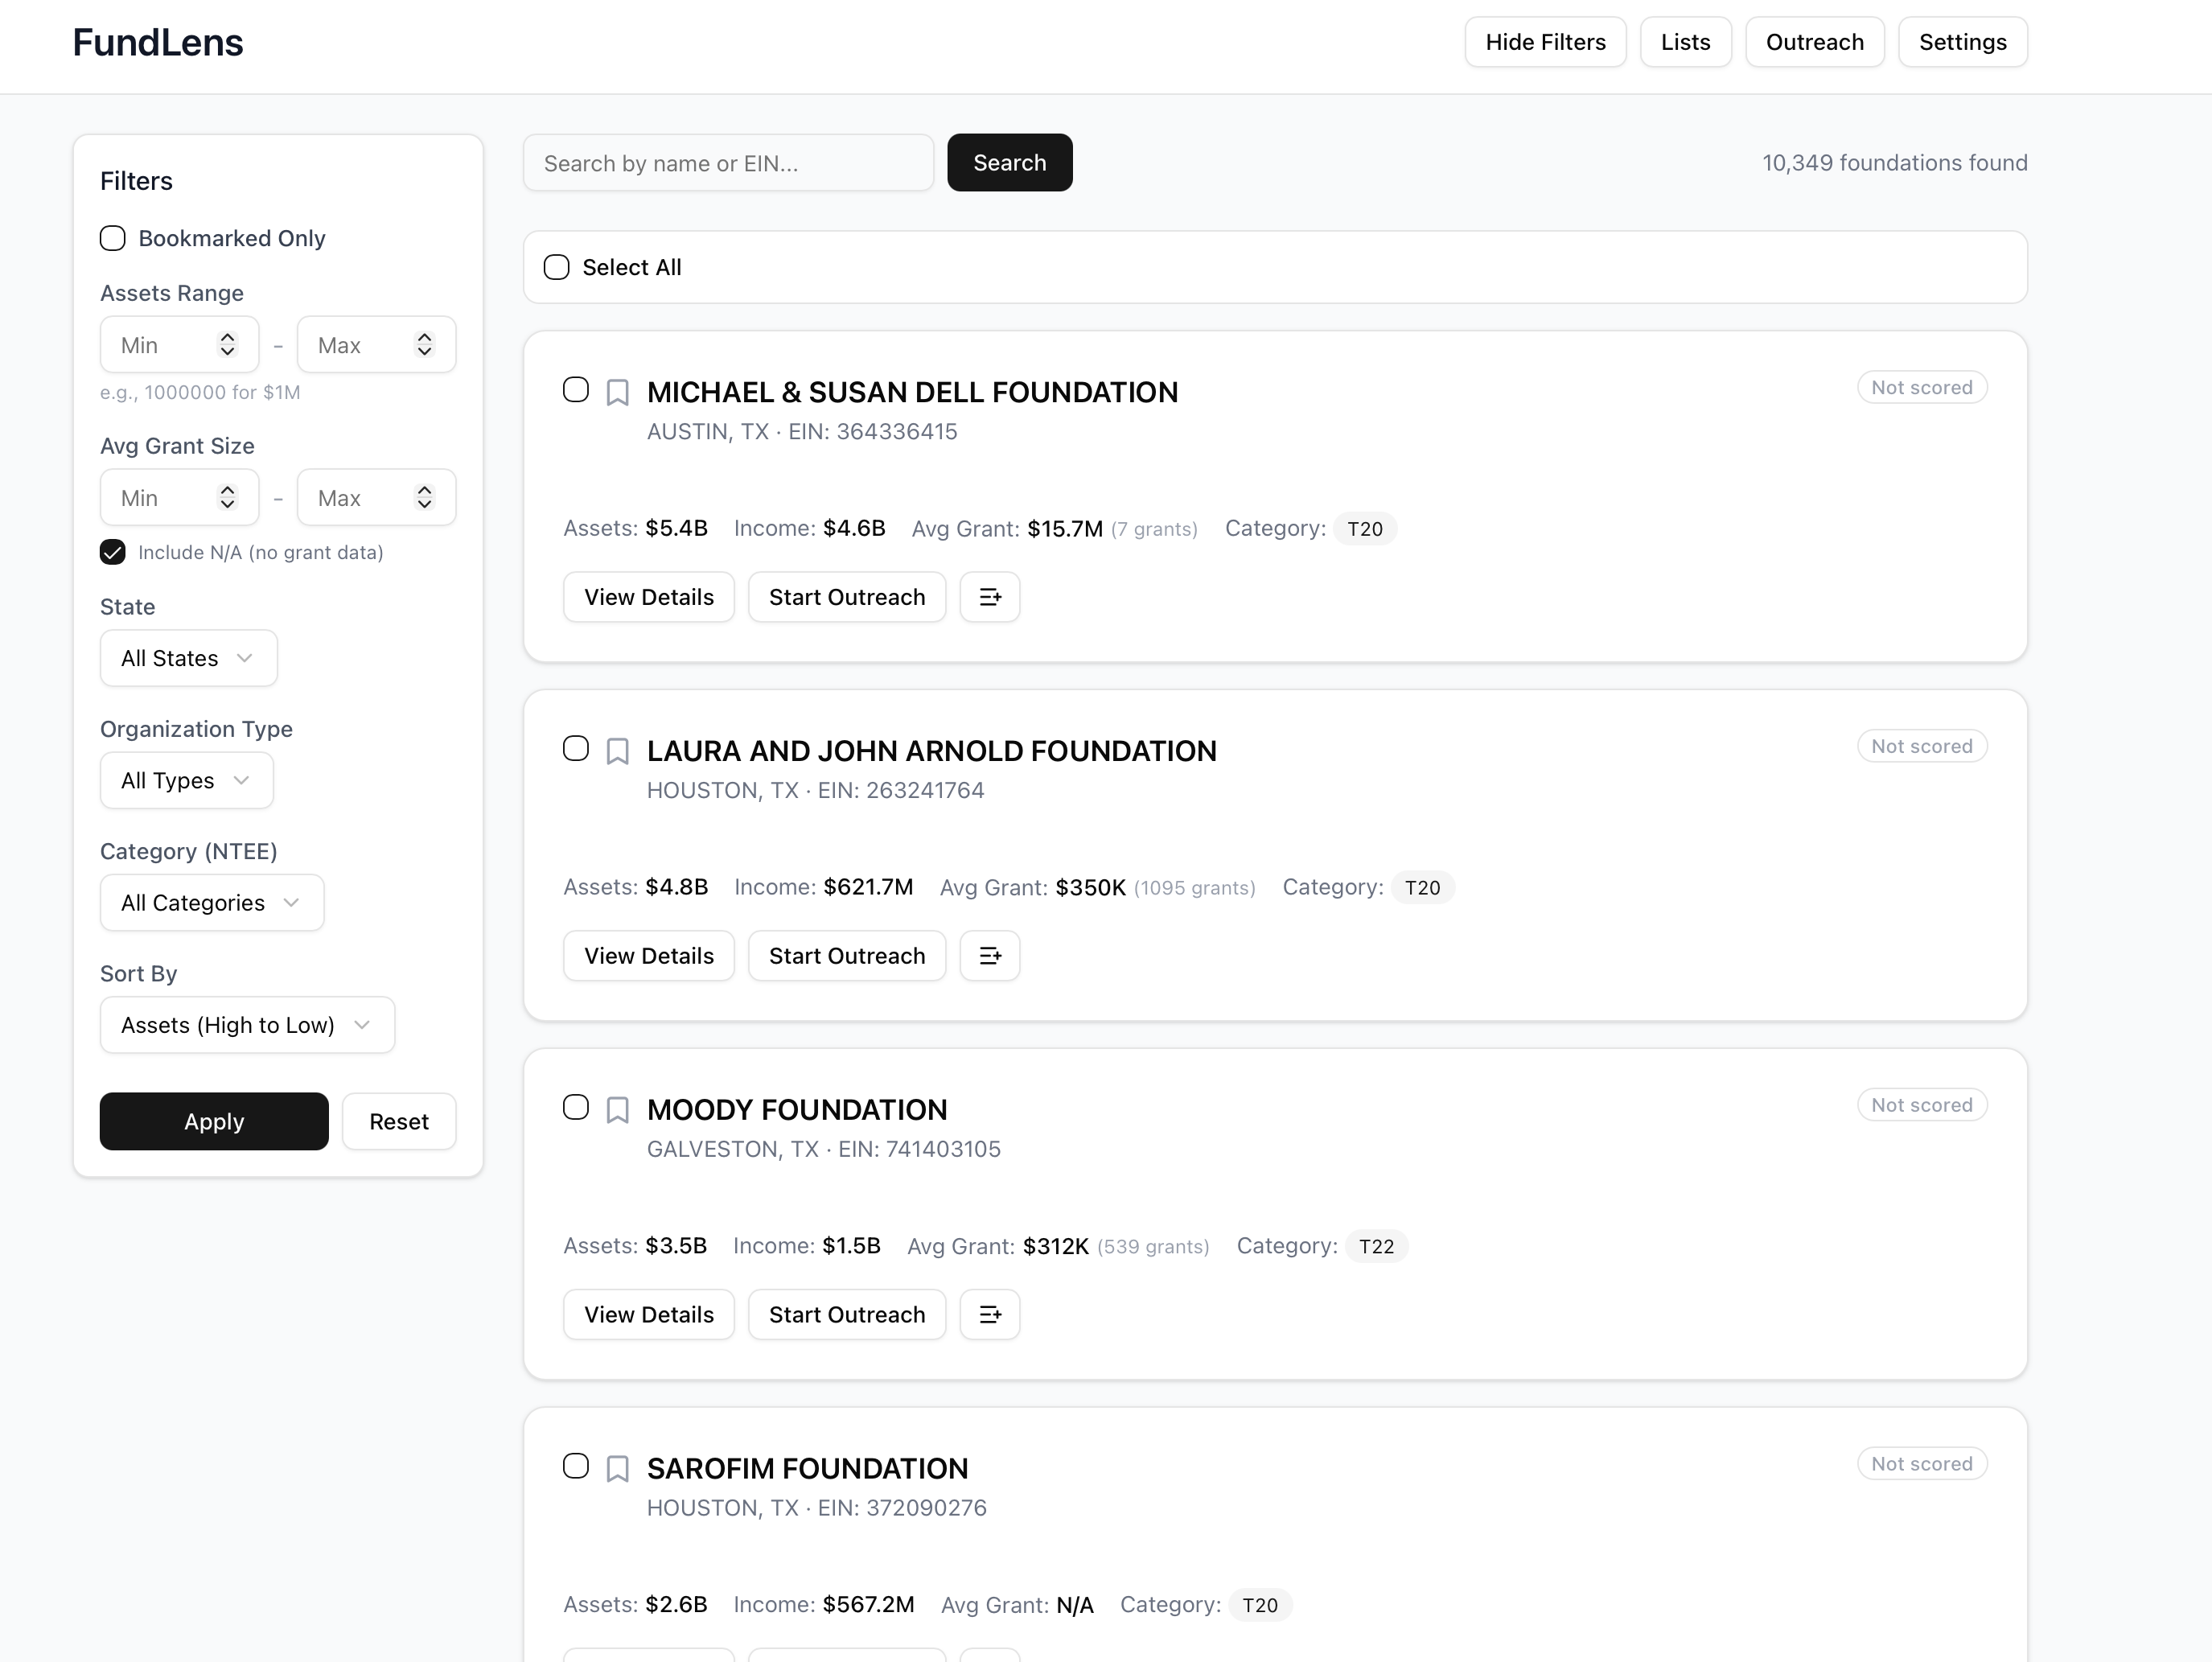Check the Select All checkbox
Viewport: 2212px width, 1662px height.
[x=556, y=267]
